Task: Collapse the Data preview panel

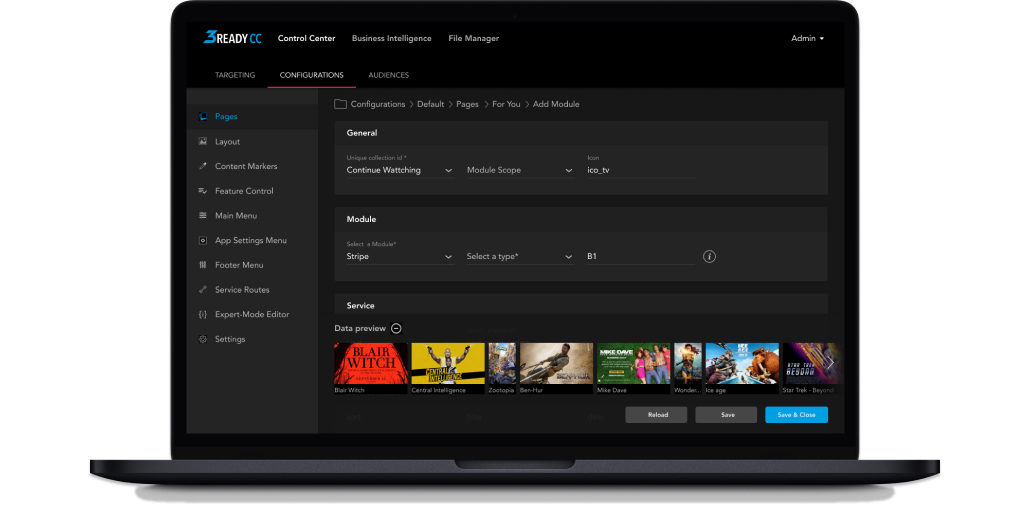Action: click(396, 329)
